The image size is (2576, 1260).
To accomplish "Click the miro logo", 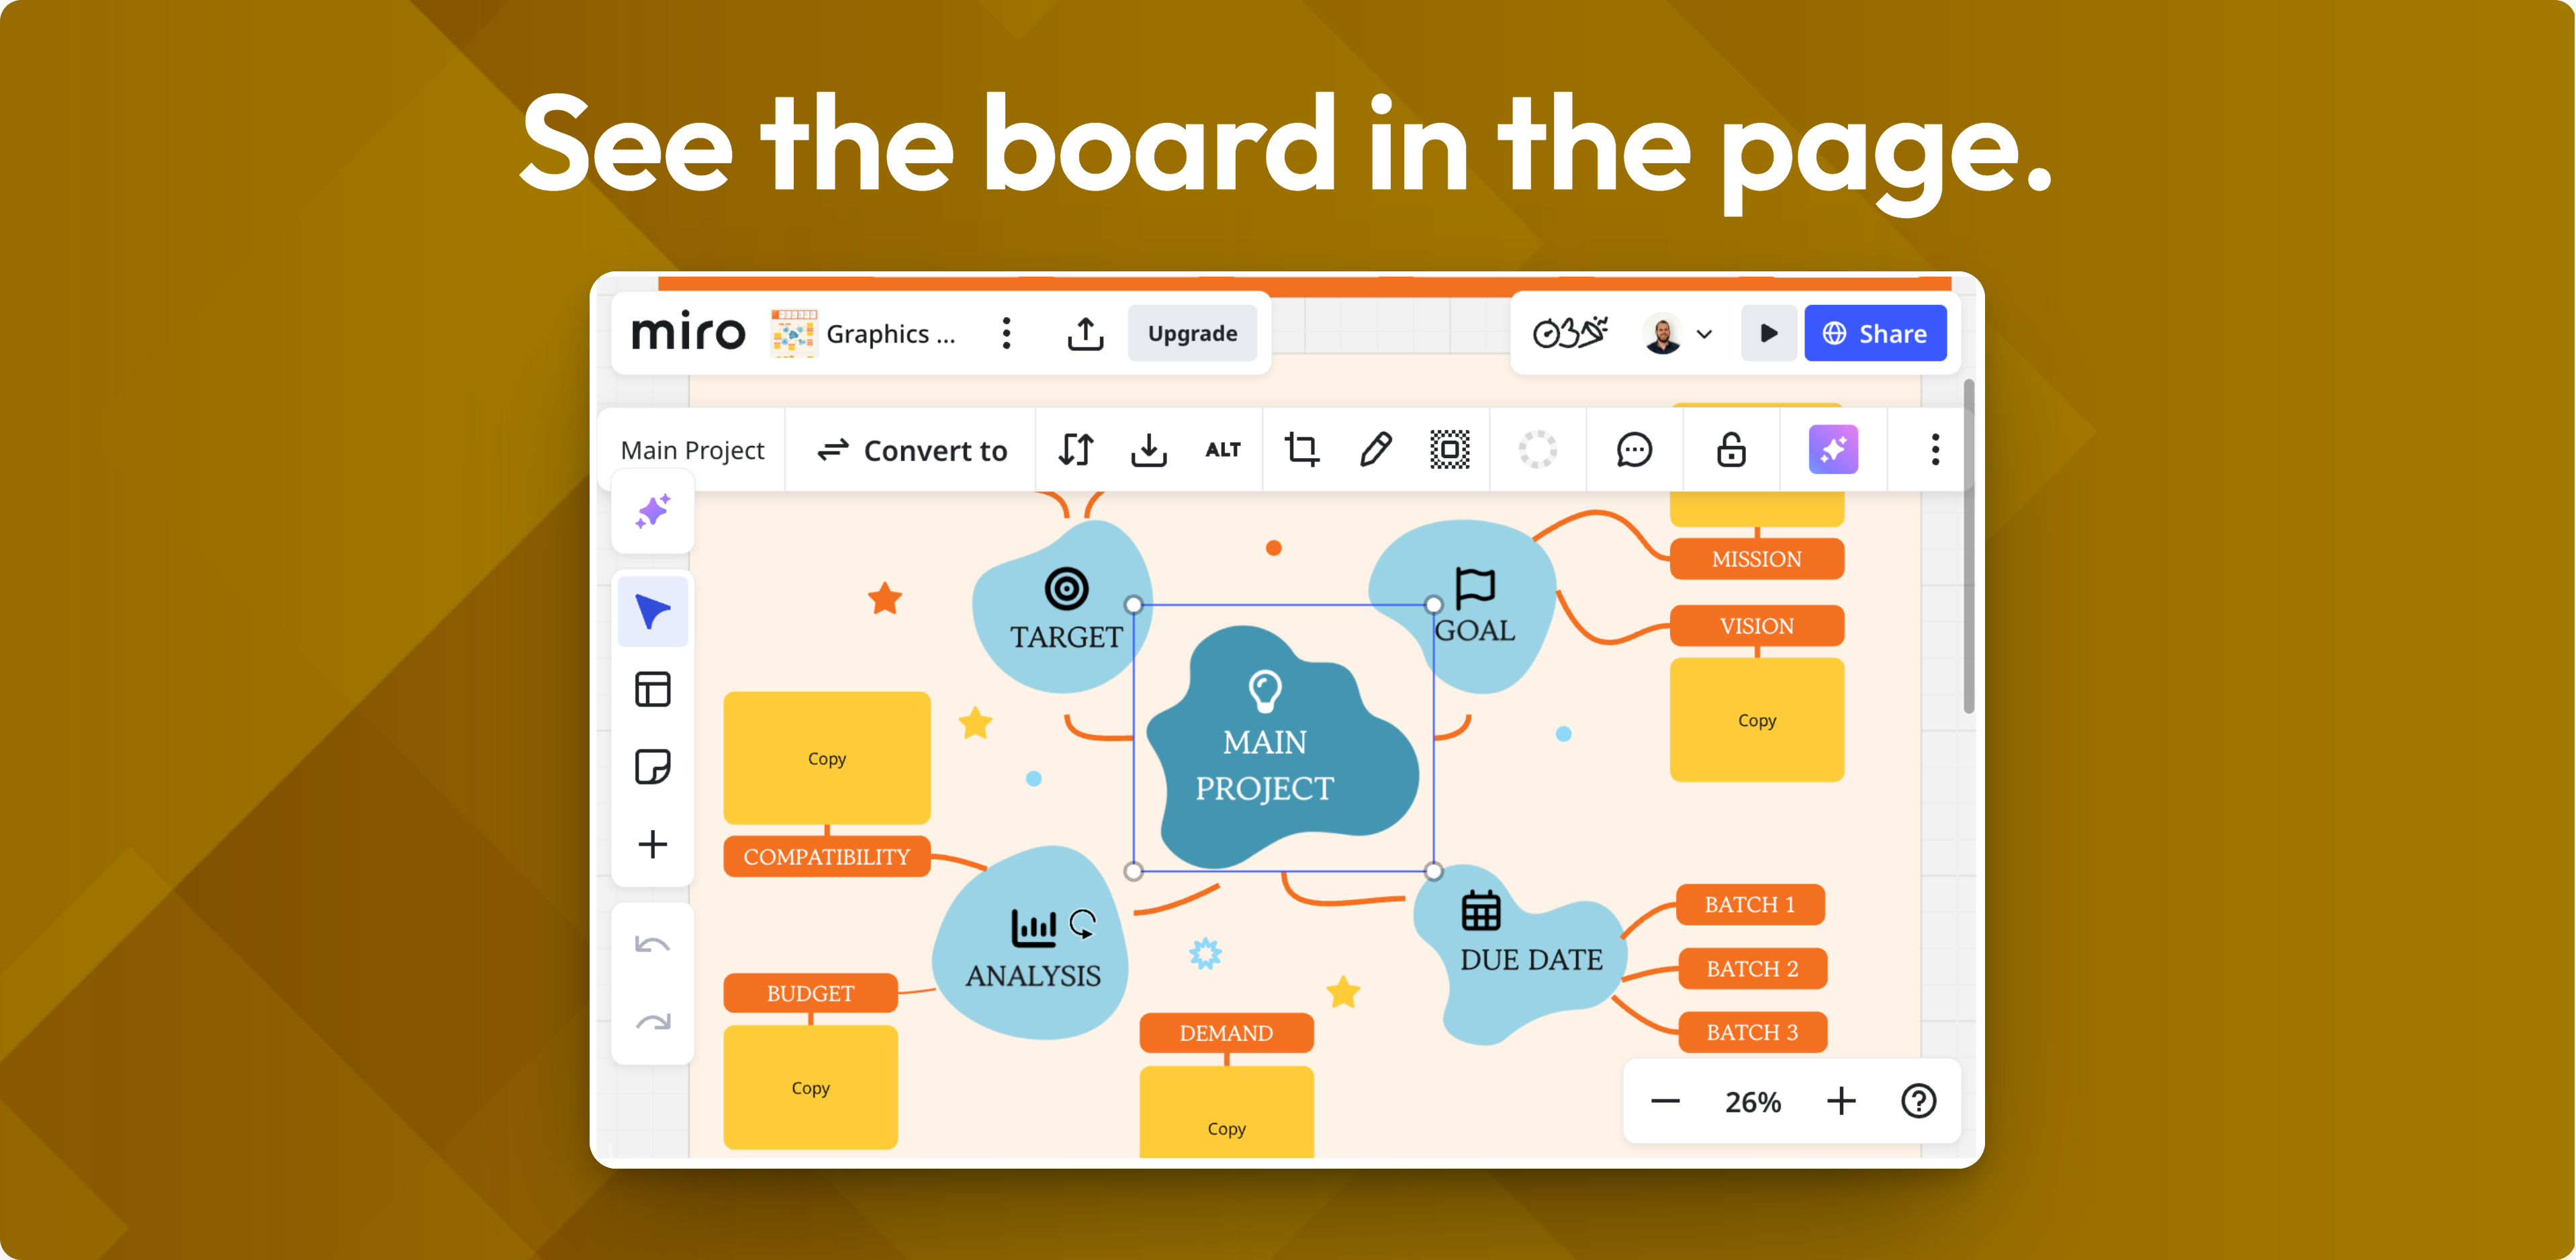I will pos(688,332).
